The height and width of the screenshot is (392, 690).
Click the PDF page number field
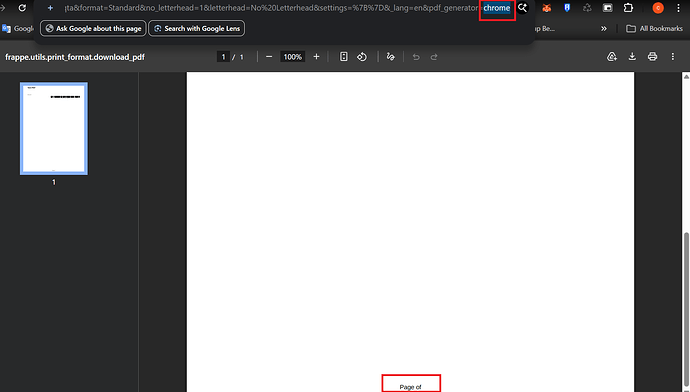(223, 57)
